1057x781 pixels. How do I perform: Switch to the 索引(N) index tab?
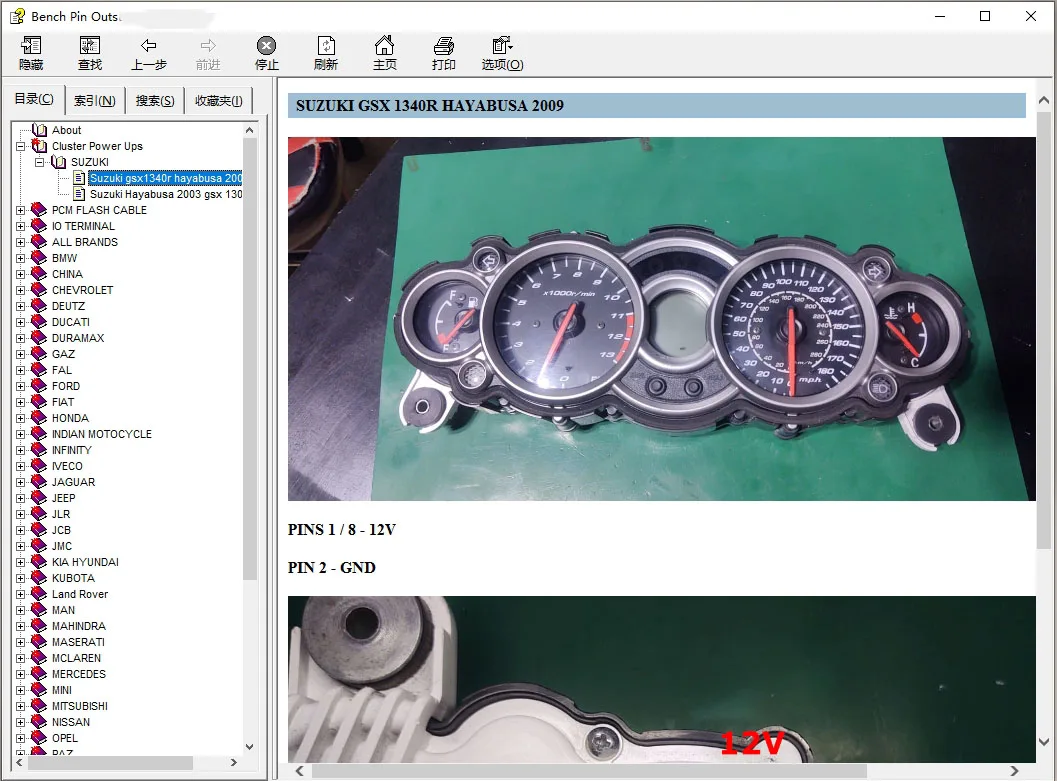click(x=94, y=101)
